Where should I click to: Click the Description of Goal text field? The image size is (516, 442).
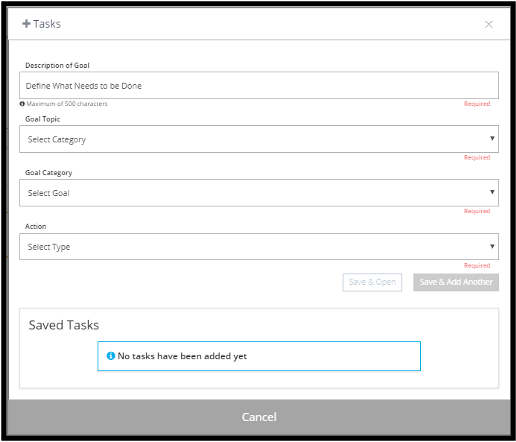pyautogui.click(x=259, y=85)
